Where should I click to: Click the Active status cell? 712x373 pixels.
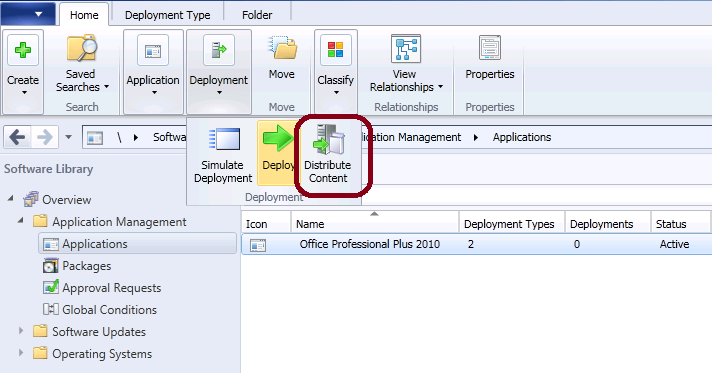[x=674, y=244]
